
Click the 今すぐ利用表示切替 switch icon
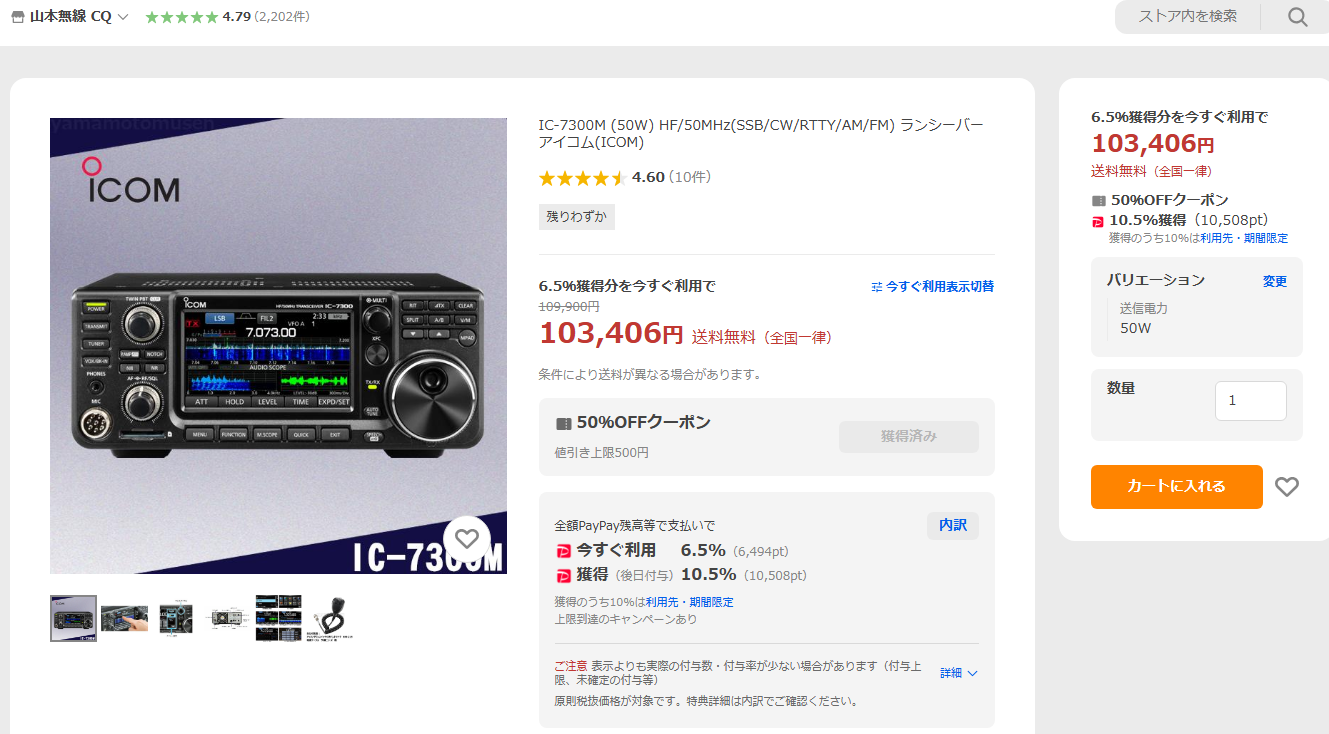(x=877, y=286)
